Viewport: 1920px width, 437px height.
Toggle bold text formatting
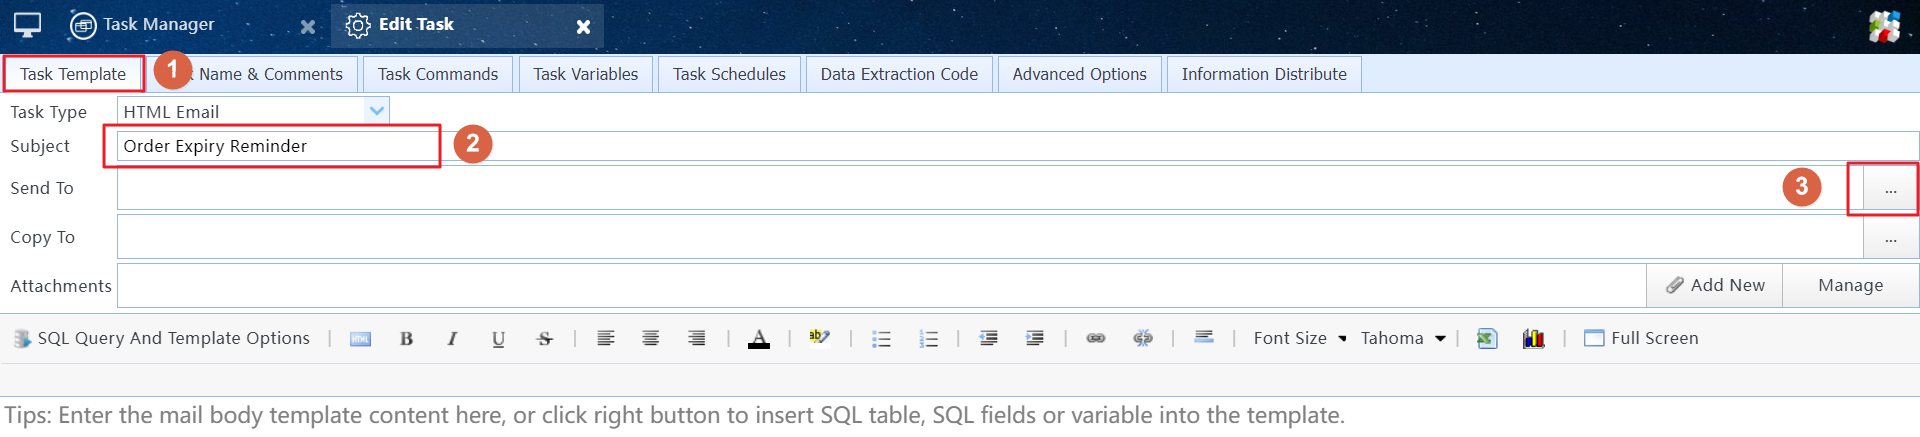pos(406,339)
